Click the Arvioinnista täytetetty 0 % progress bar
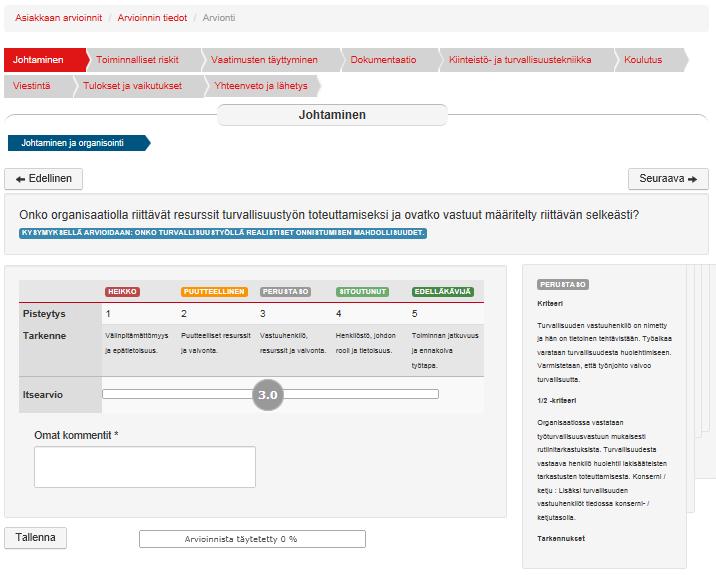The height and width of the screenshot is (575, 716). tap(252, 539)
